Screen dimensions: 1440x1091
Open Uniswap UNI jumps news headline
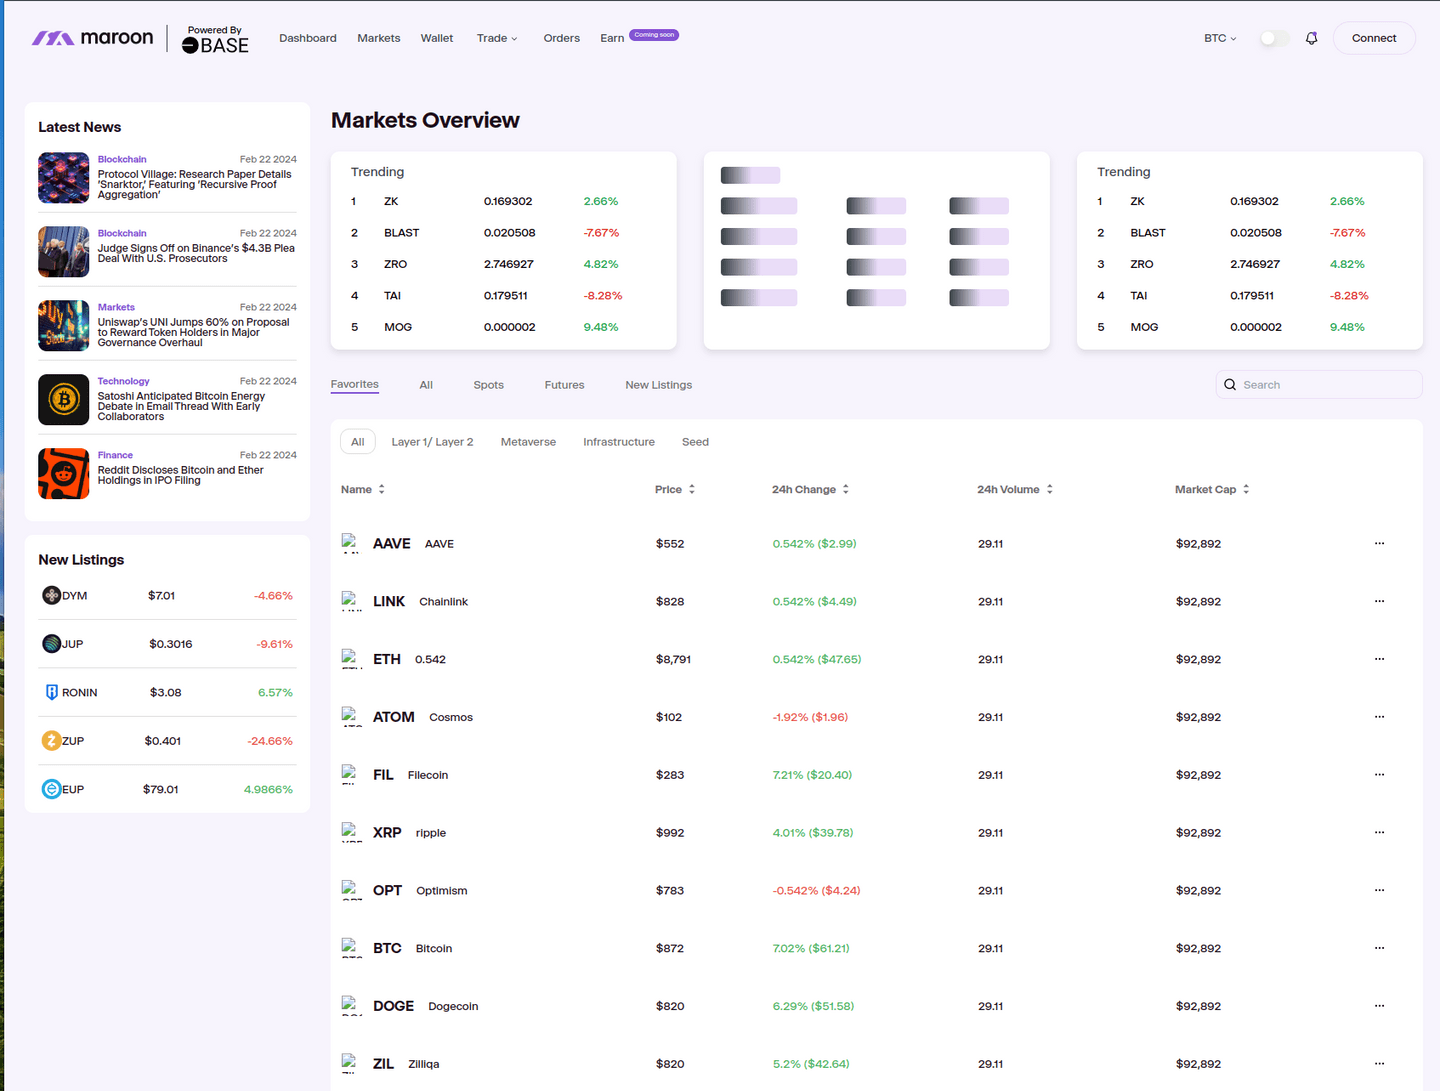tap(194, 332)
